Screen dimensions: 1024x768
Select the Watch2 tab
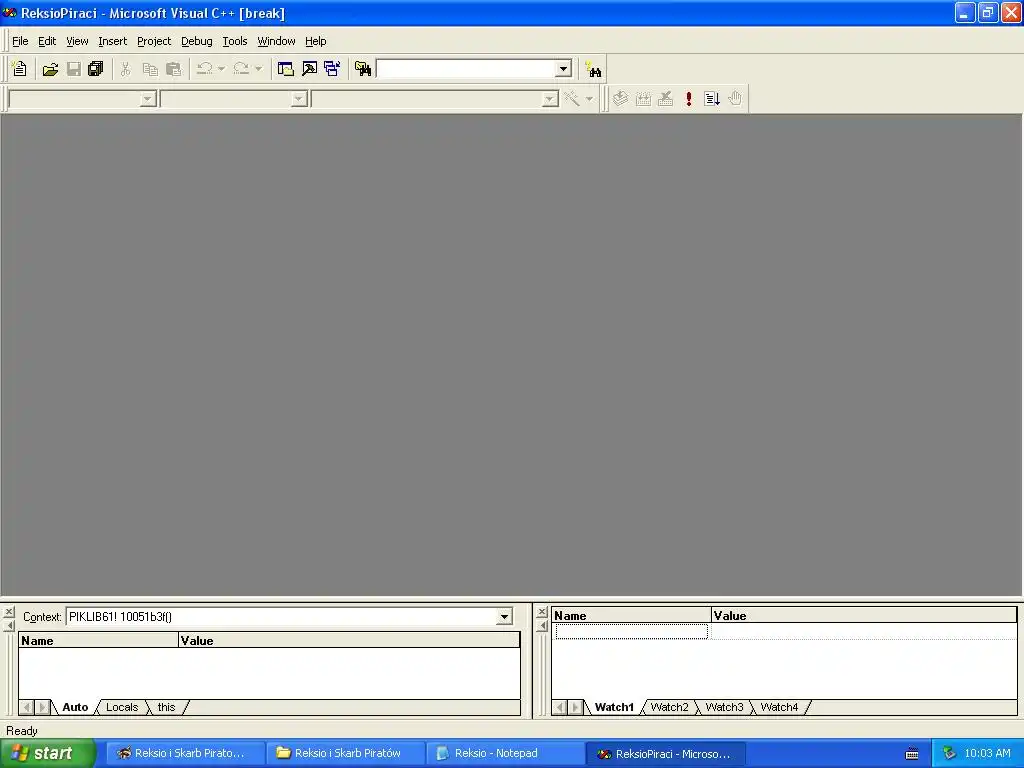click(669, 707)
